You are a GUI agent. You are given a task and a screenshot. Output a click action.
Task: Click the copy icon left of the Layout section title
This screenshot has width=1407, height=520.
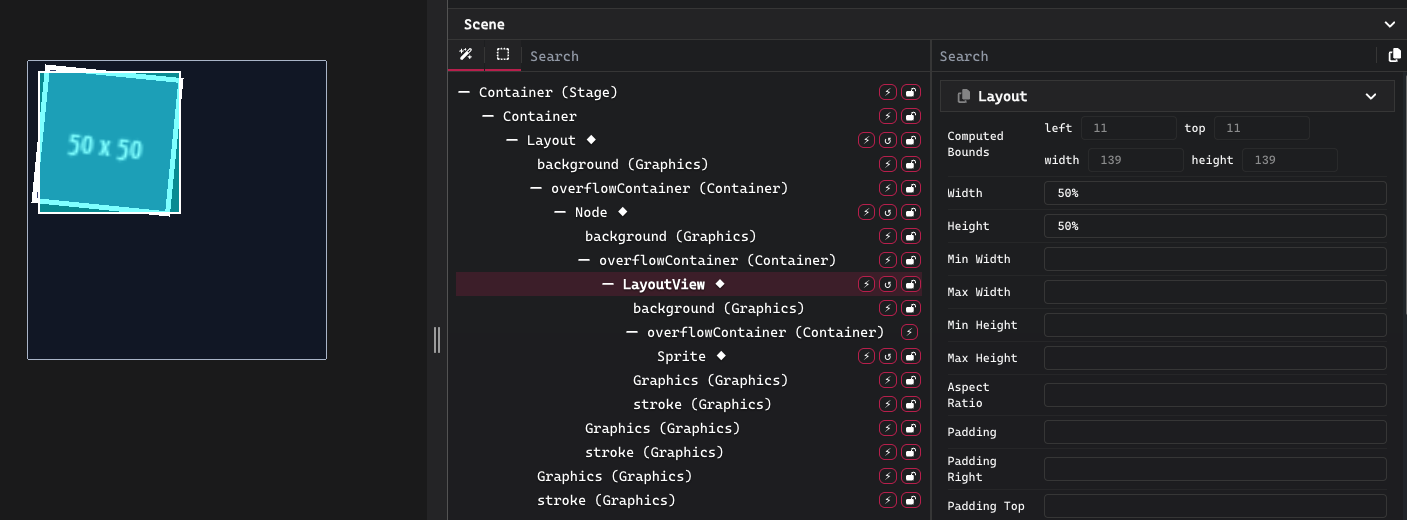(964, 96)
